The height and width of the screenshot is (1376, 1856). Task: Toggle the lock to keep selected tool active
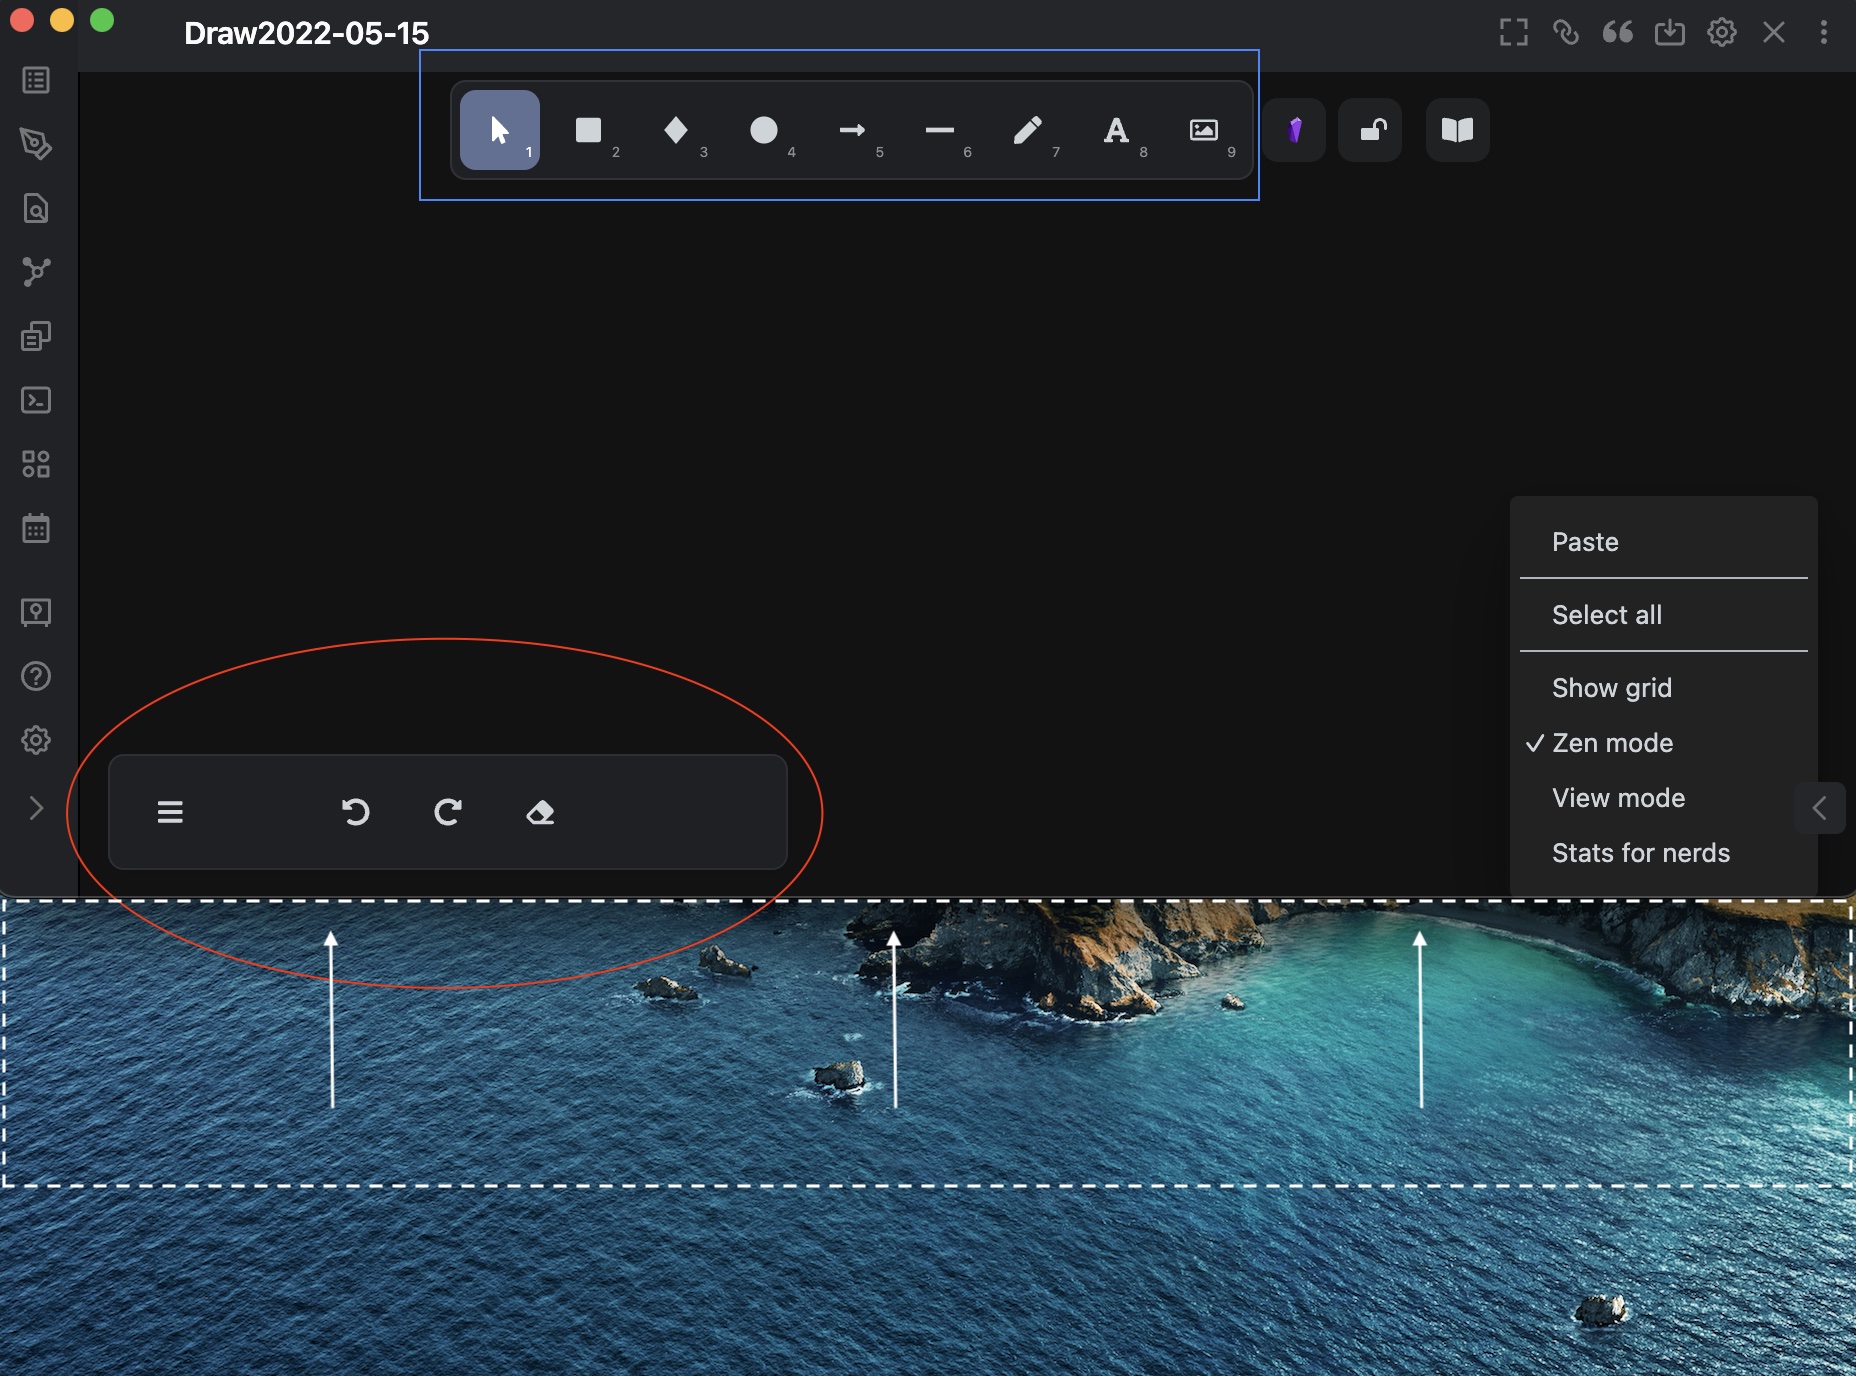pyautogui.click(x=1370, y=130)
